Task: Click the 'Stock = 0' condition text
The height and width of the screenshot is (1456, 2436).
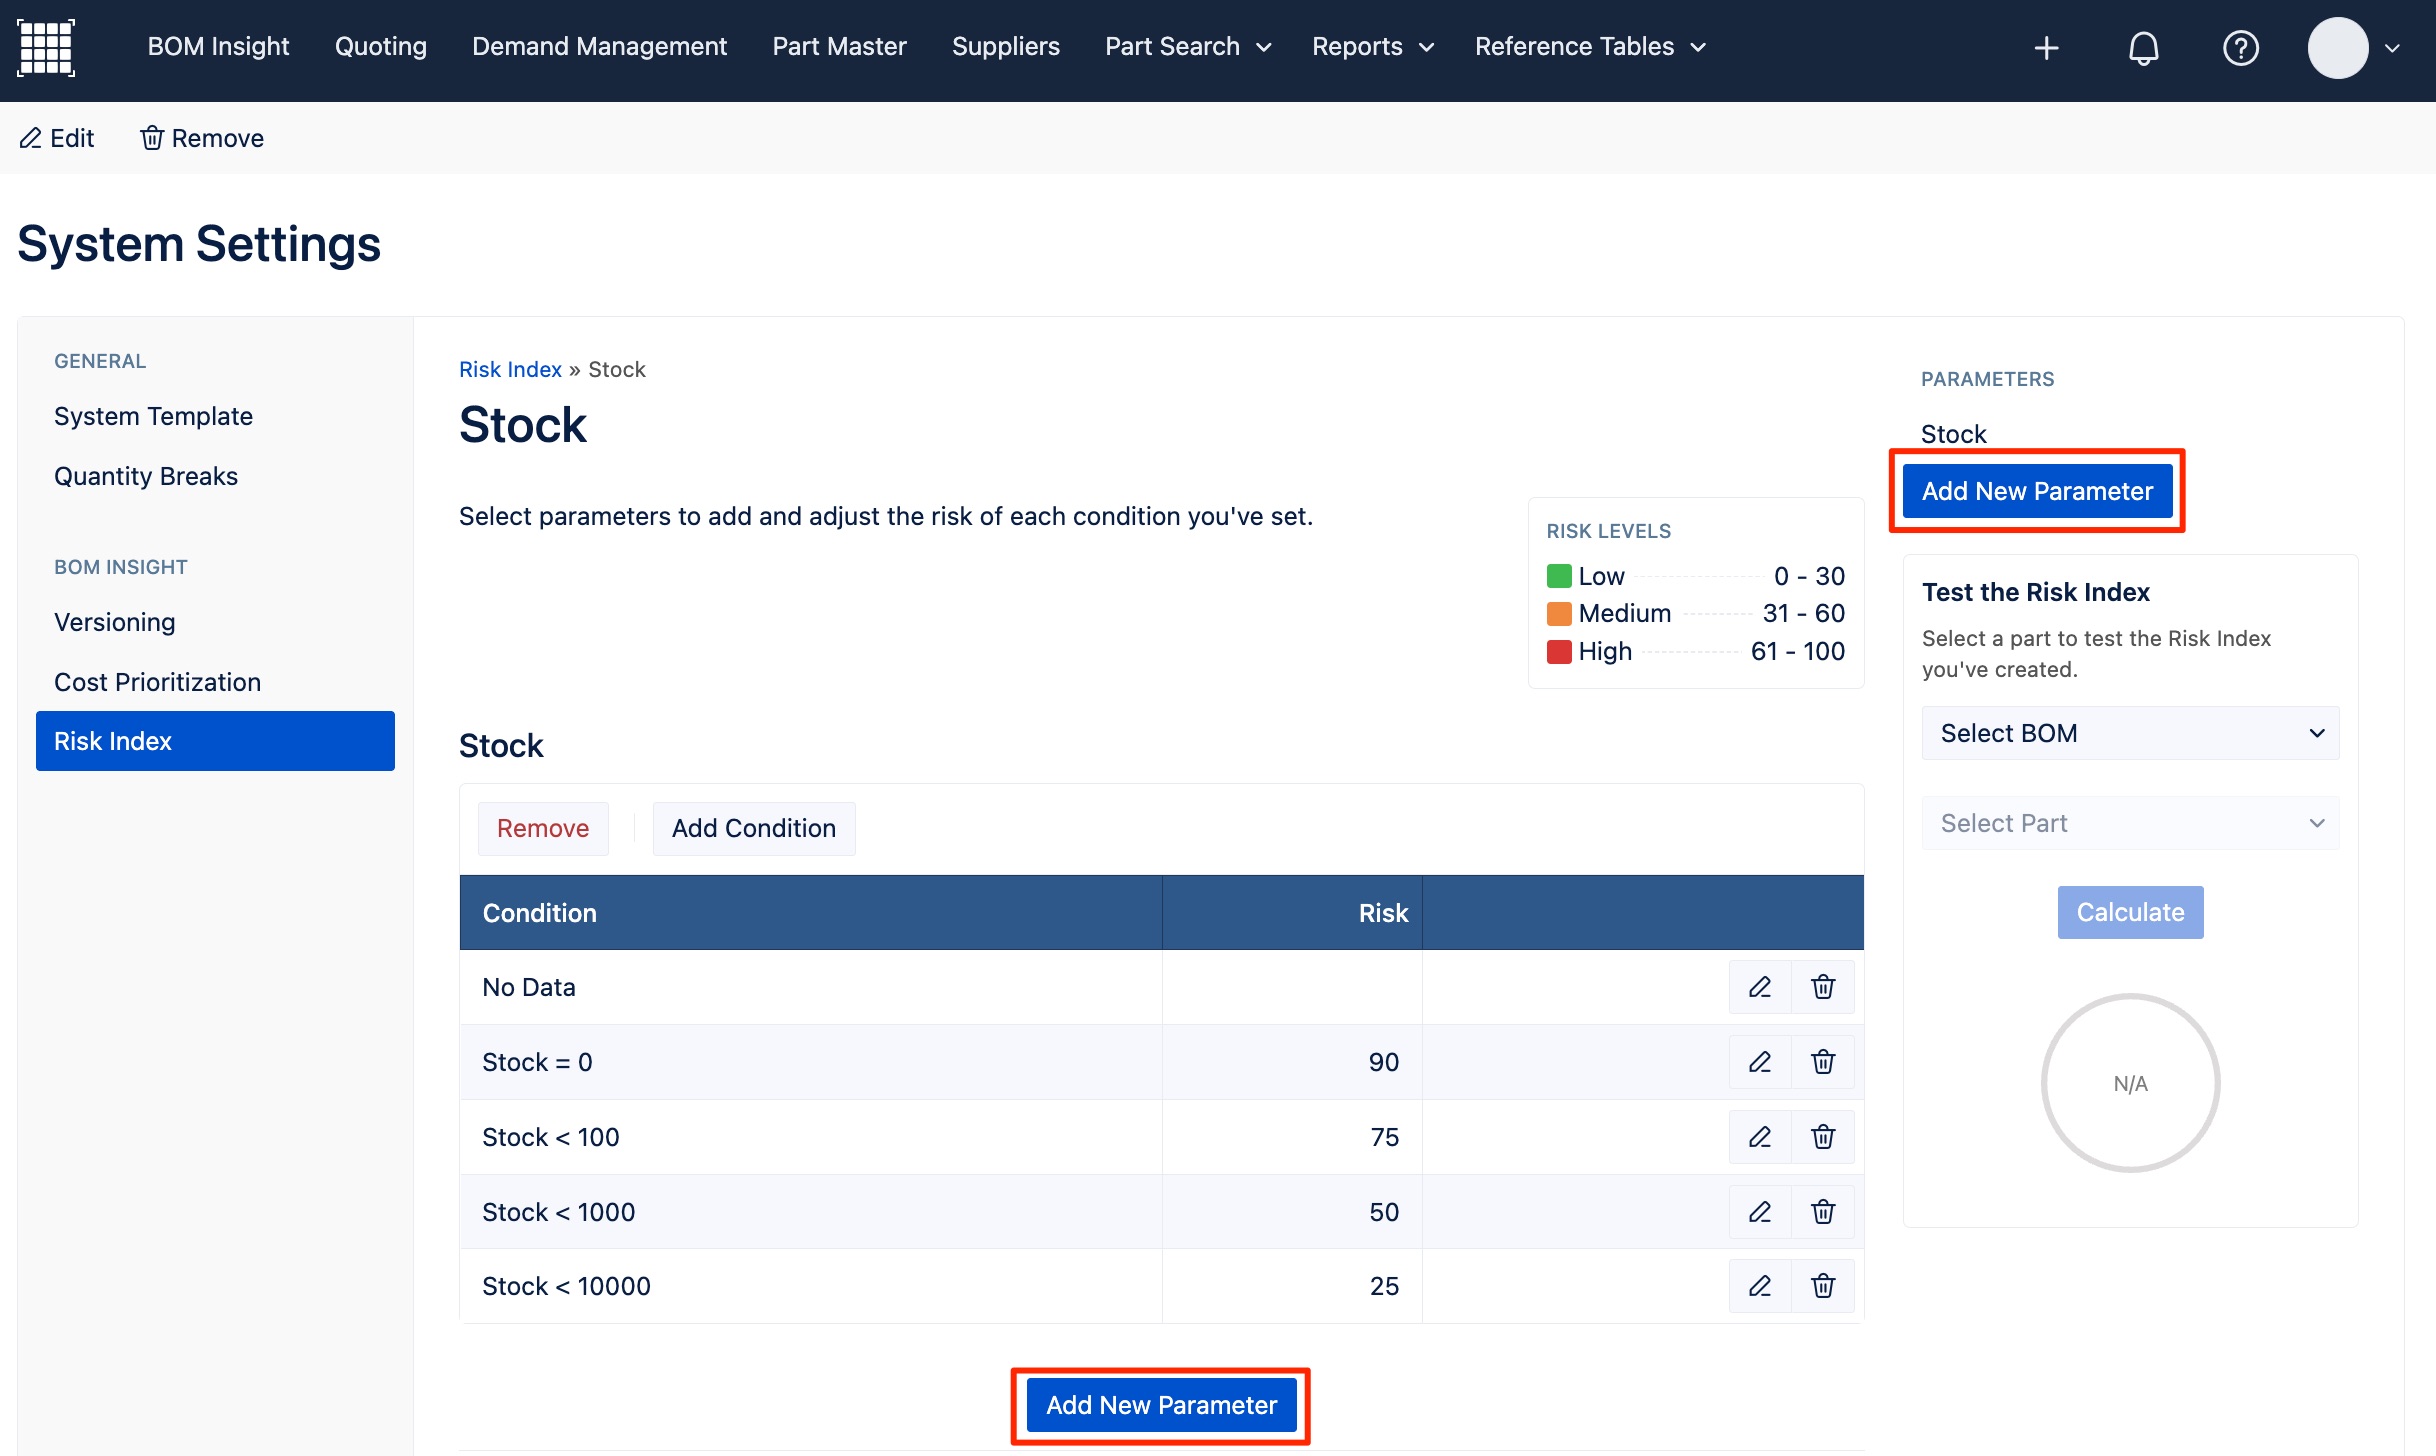Action: 537,1062
